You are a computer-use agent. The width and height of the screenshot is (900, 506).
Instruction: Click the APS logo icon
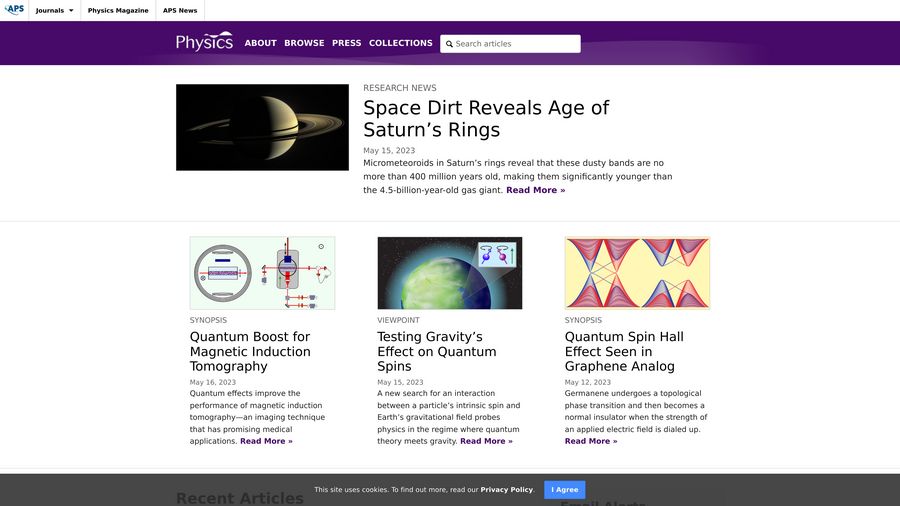point(14,9)
